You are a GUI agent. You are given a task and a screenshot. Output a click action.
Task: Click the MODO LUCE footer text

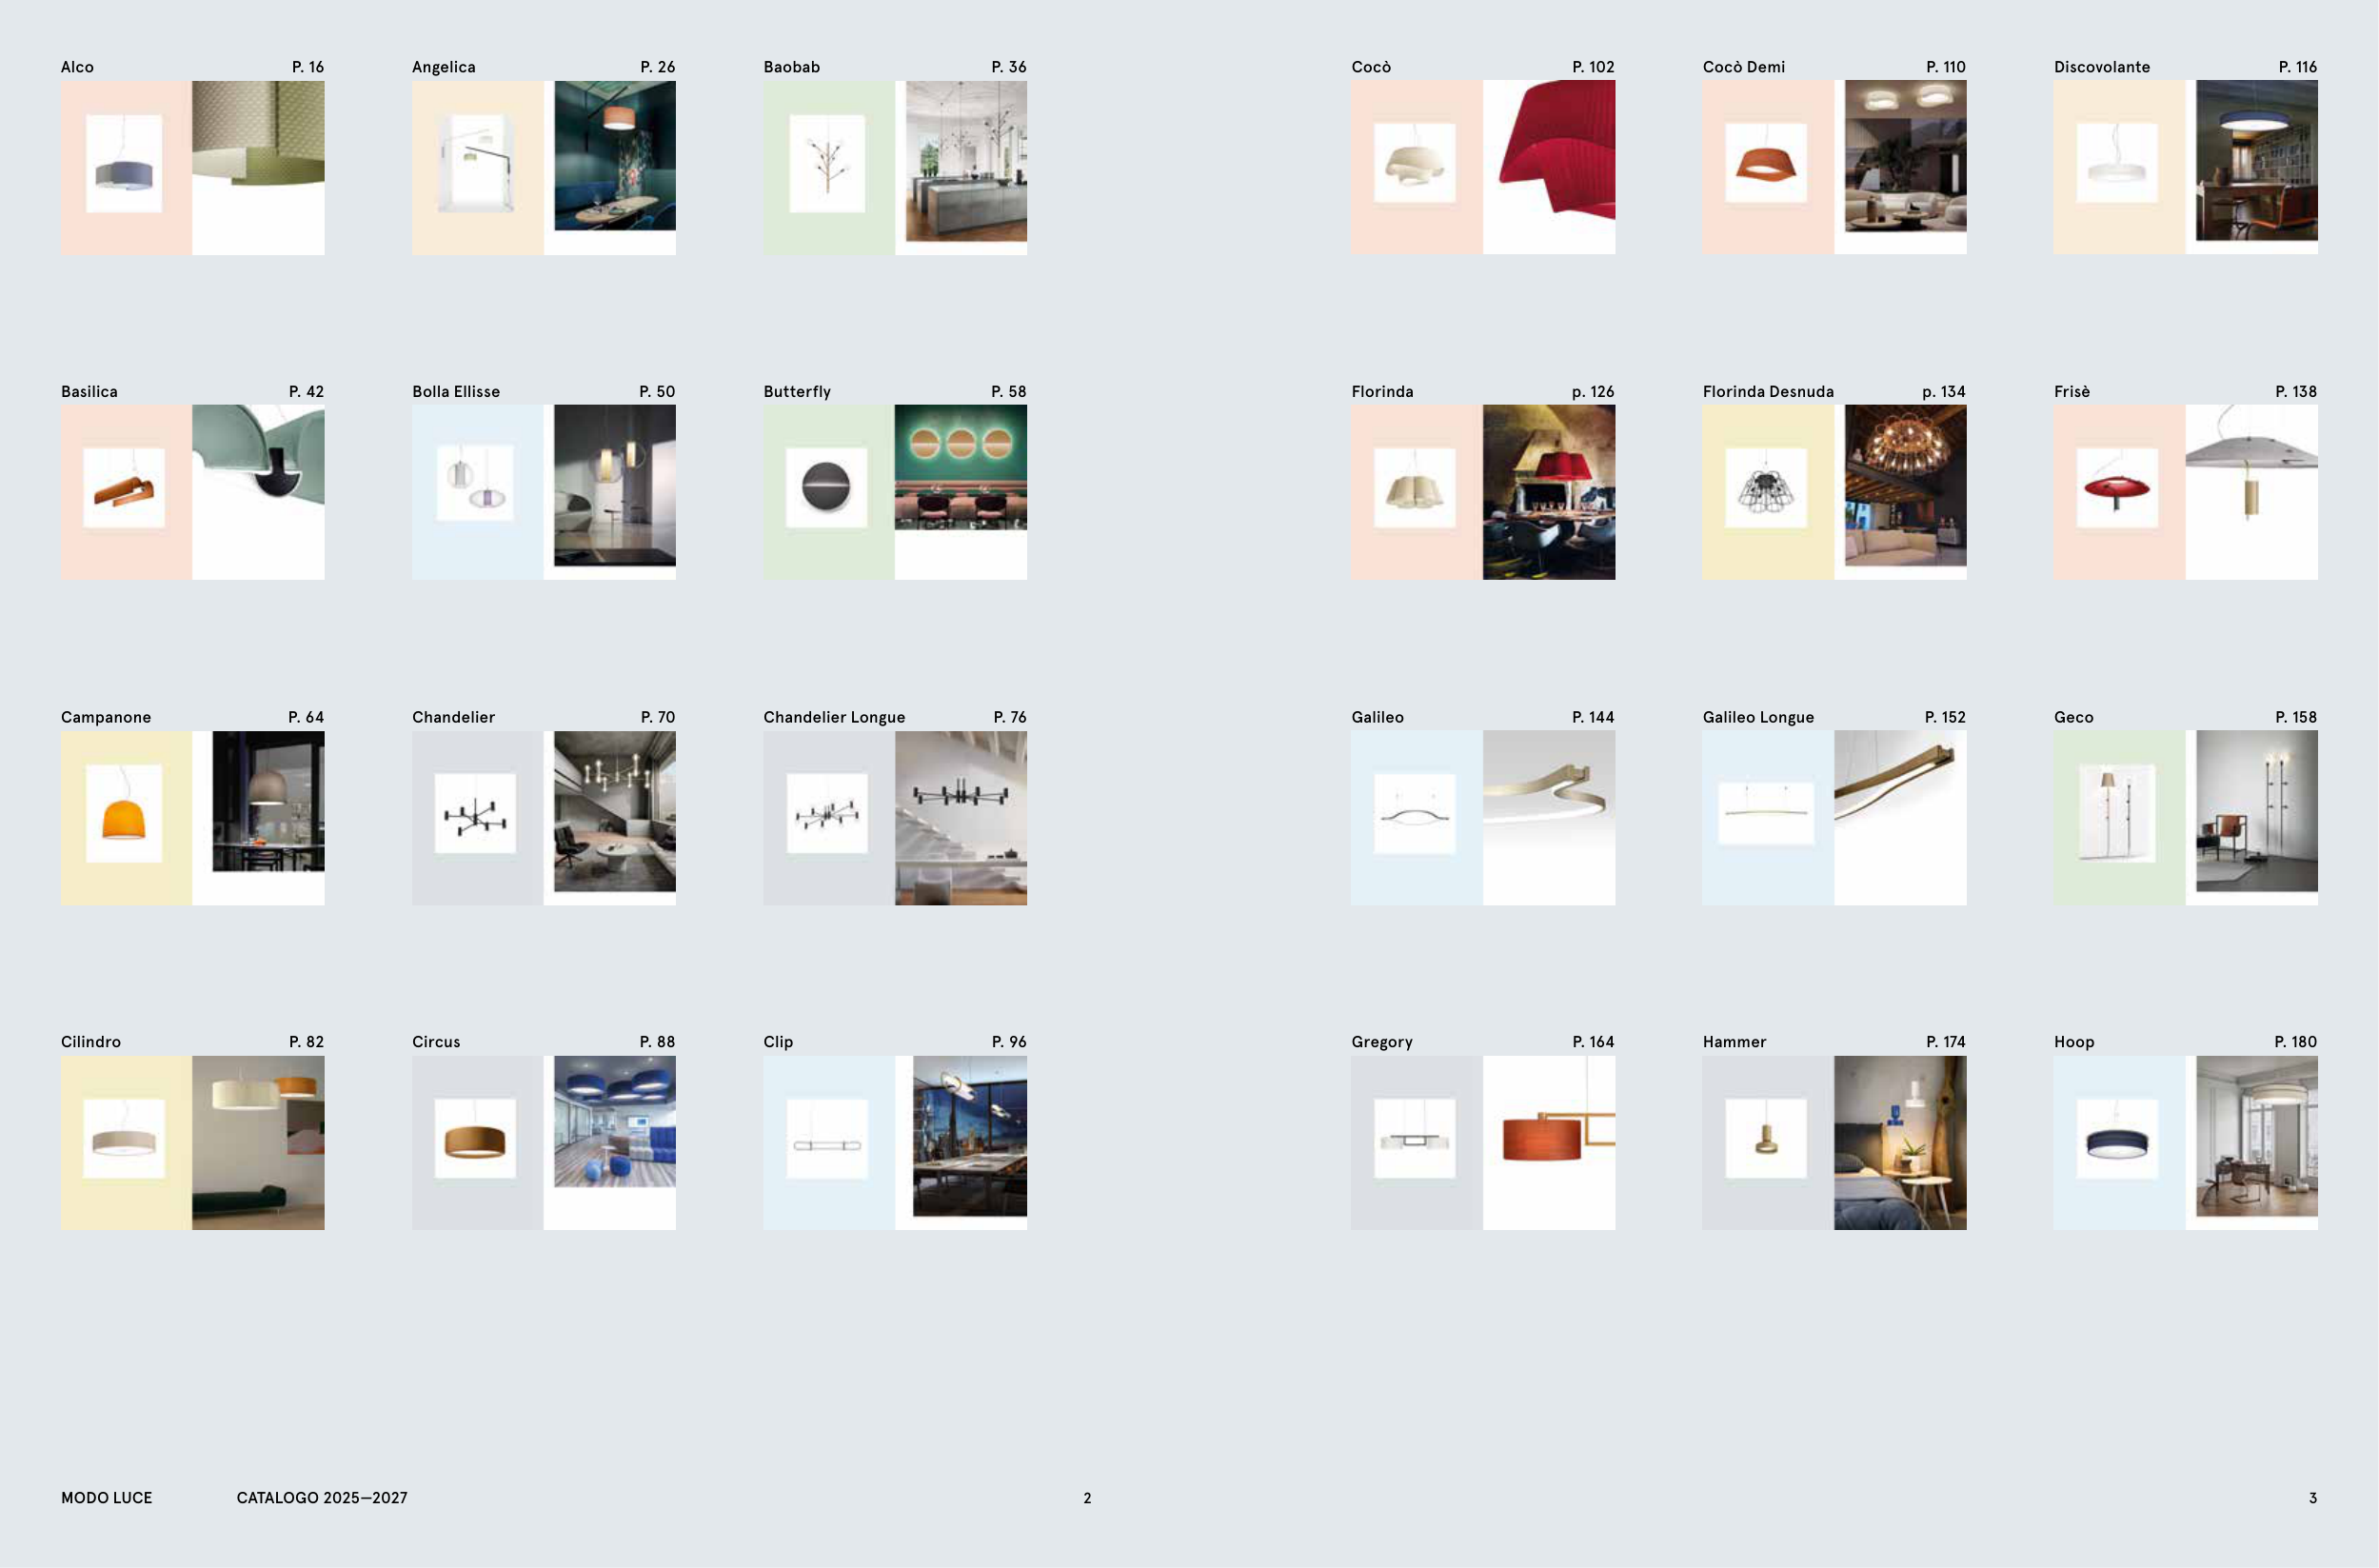pos(106,1497)
